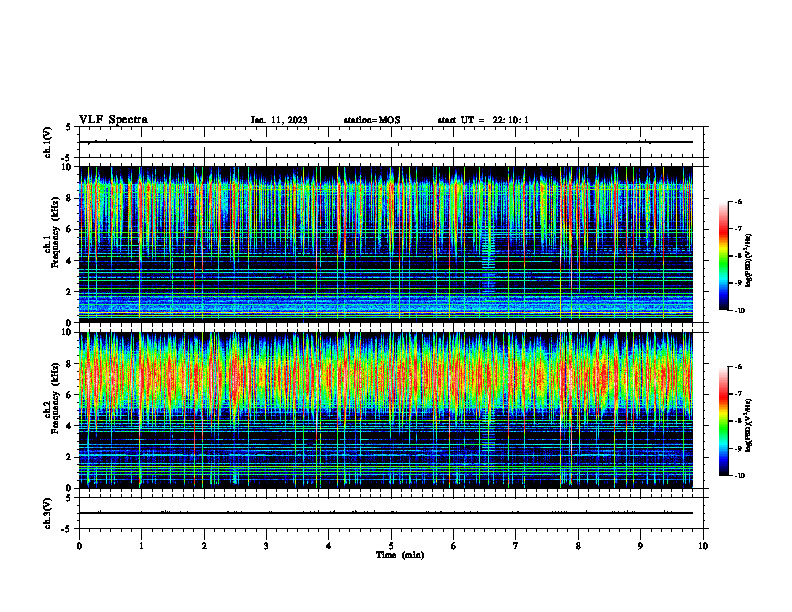Click the "-6" label on ch.1 colorbar
Screen dimensions: 792x612
[x=738, y=202]
